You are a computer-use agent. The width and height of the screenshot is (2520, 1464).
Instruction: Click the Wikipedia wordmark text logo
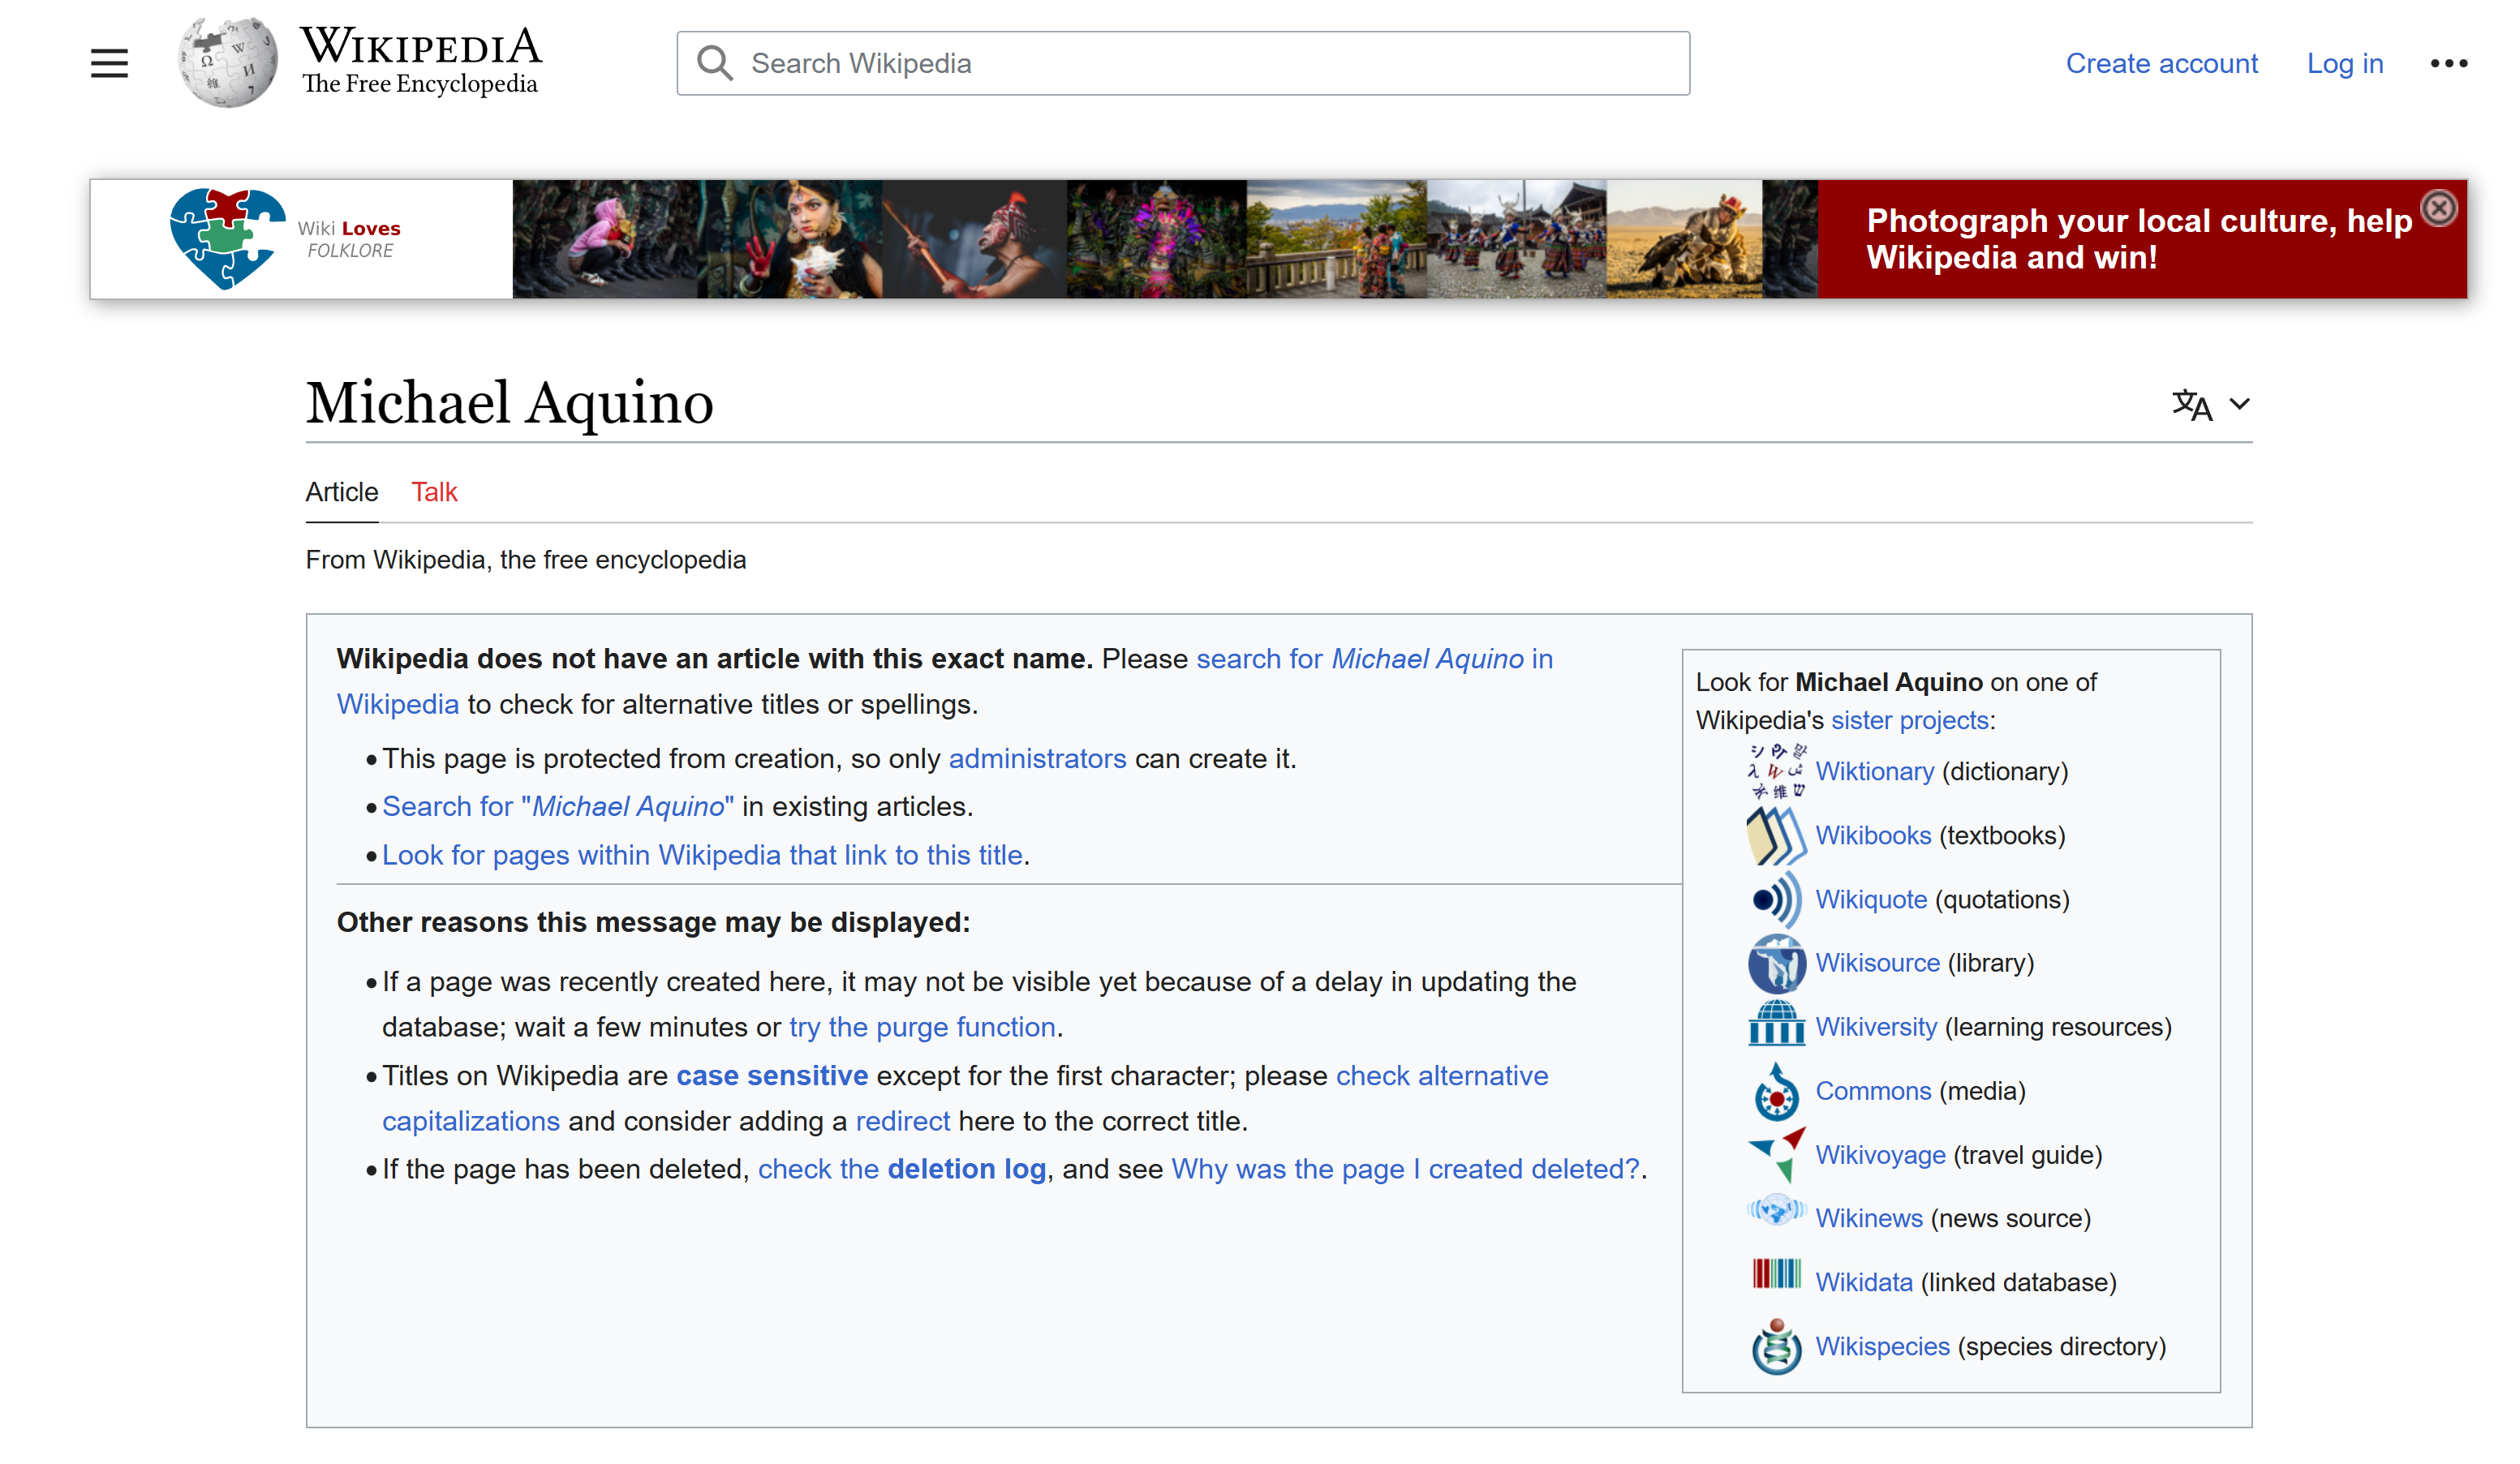pos(421,60)
